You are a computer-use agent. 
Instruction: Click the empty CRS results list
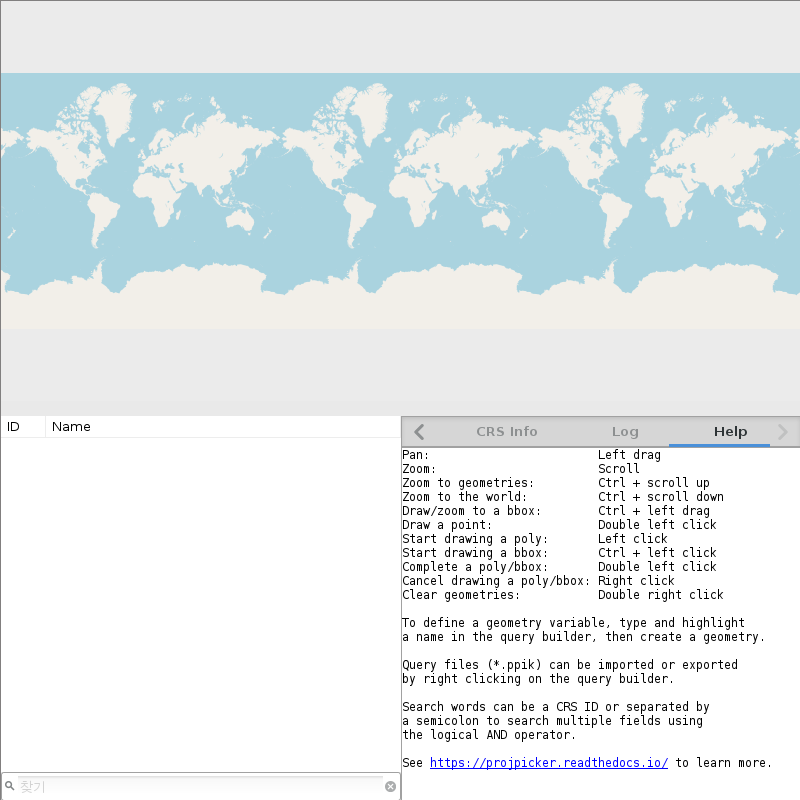(x=200, y=600)
